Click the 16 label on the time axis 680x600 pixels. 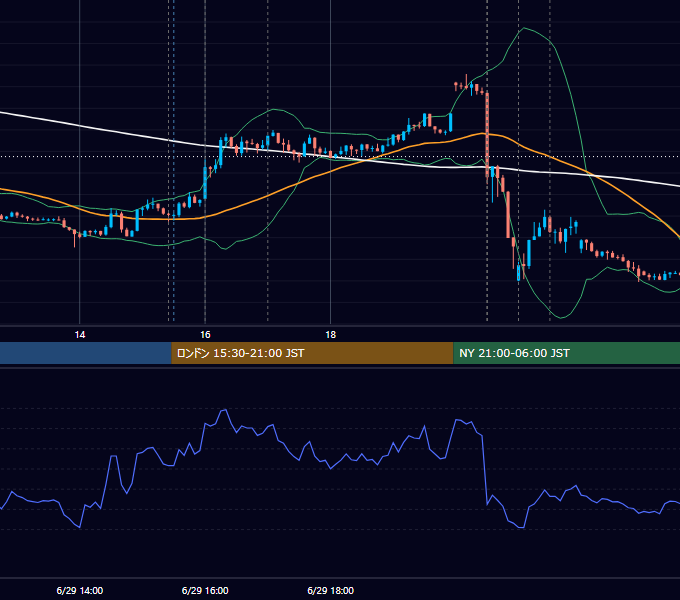pos(205,335)
